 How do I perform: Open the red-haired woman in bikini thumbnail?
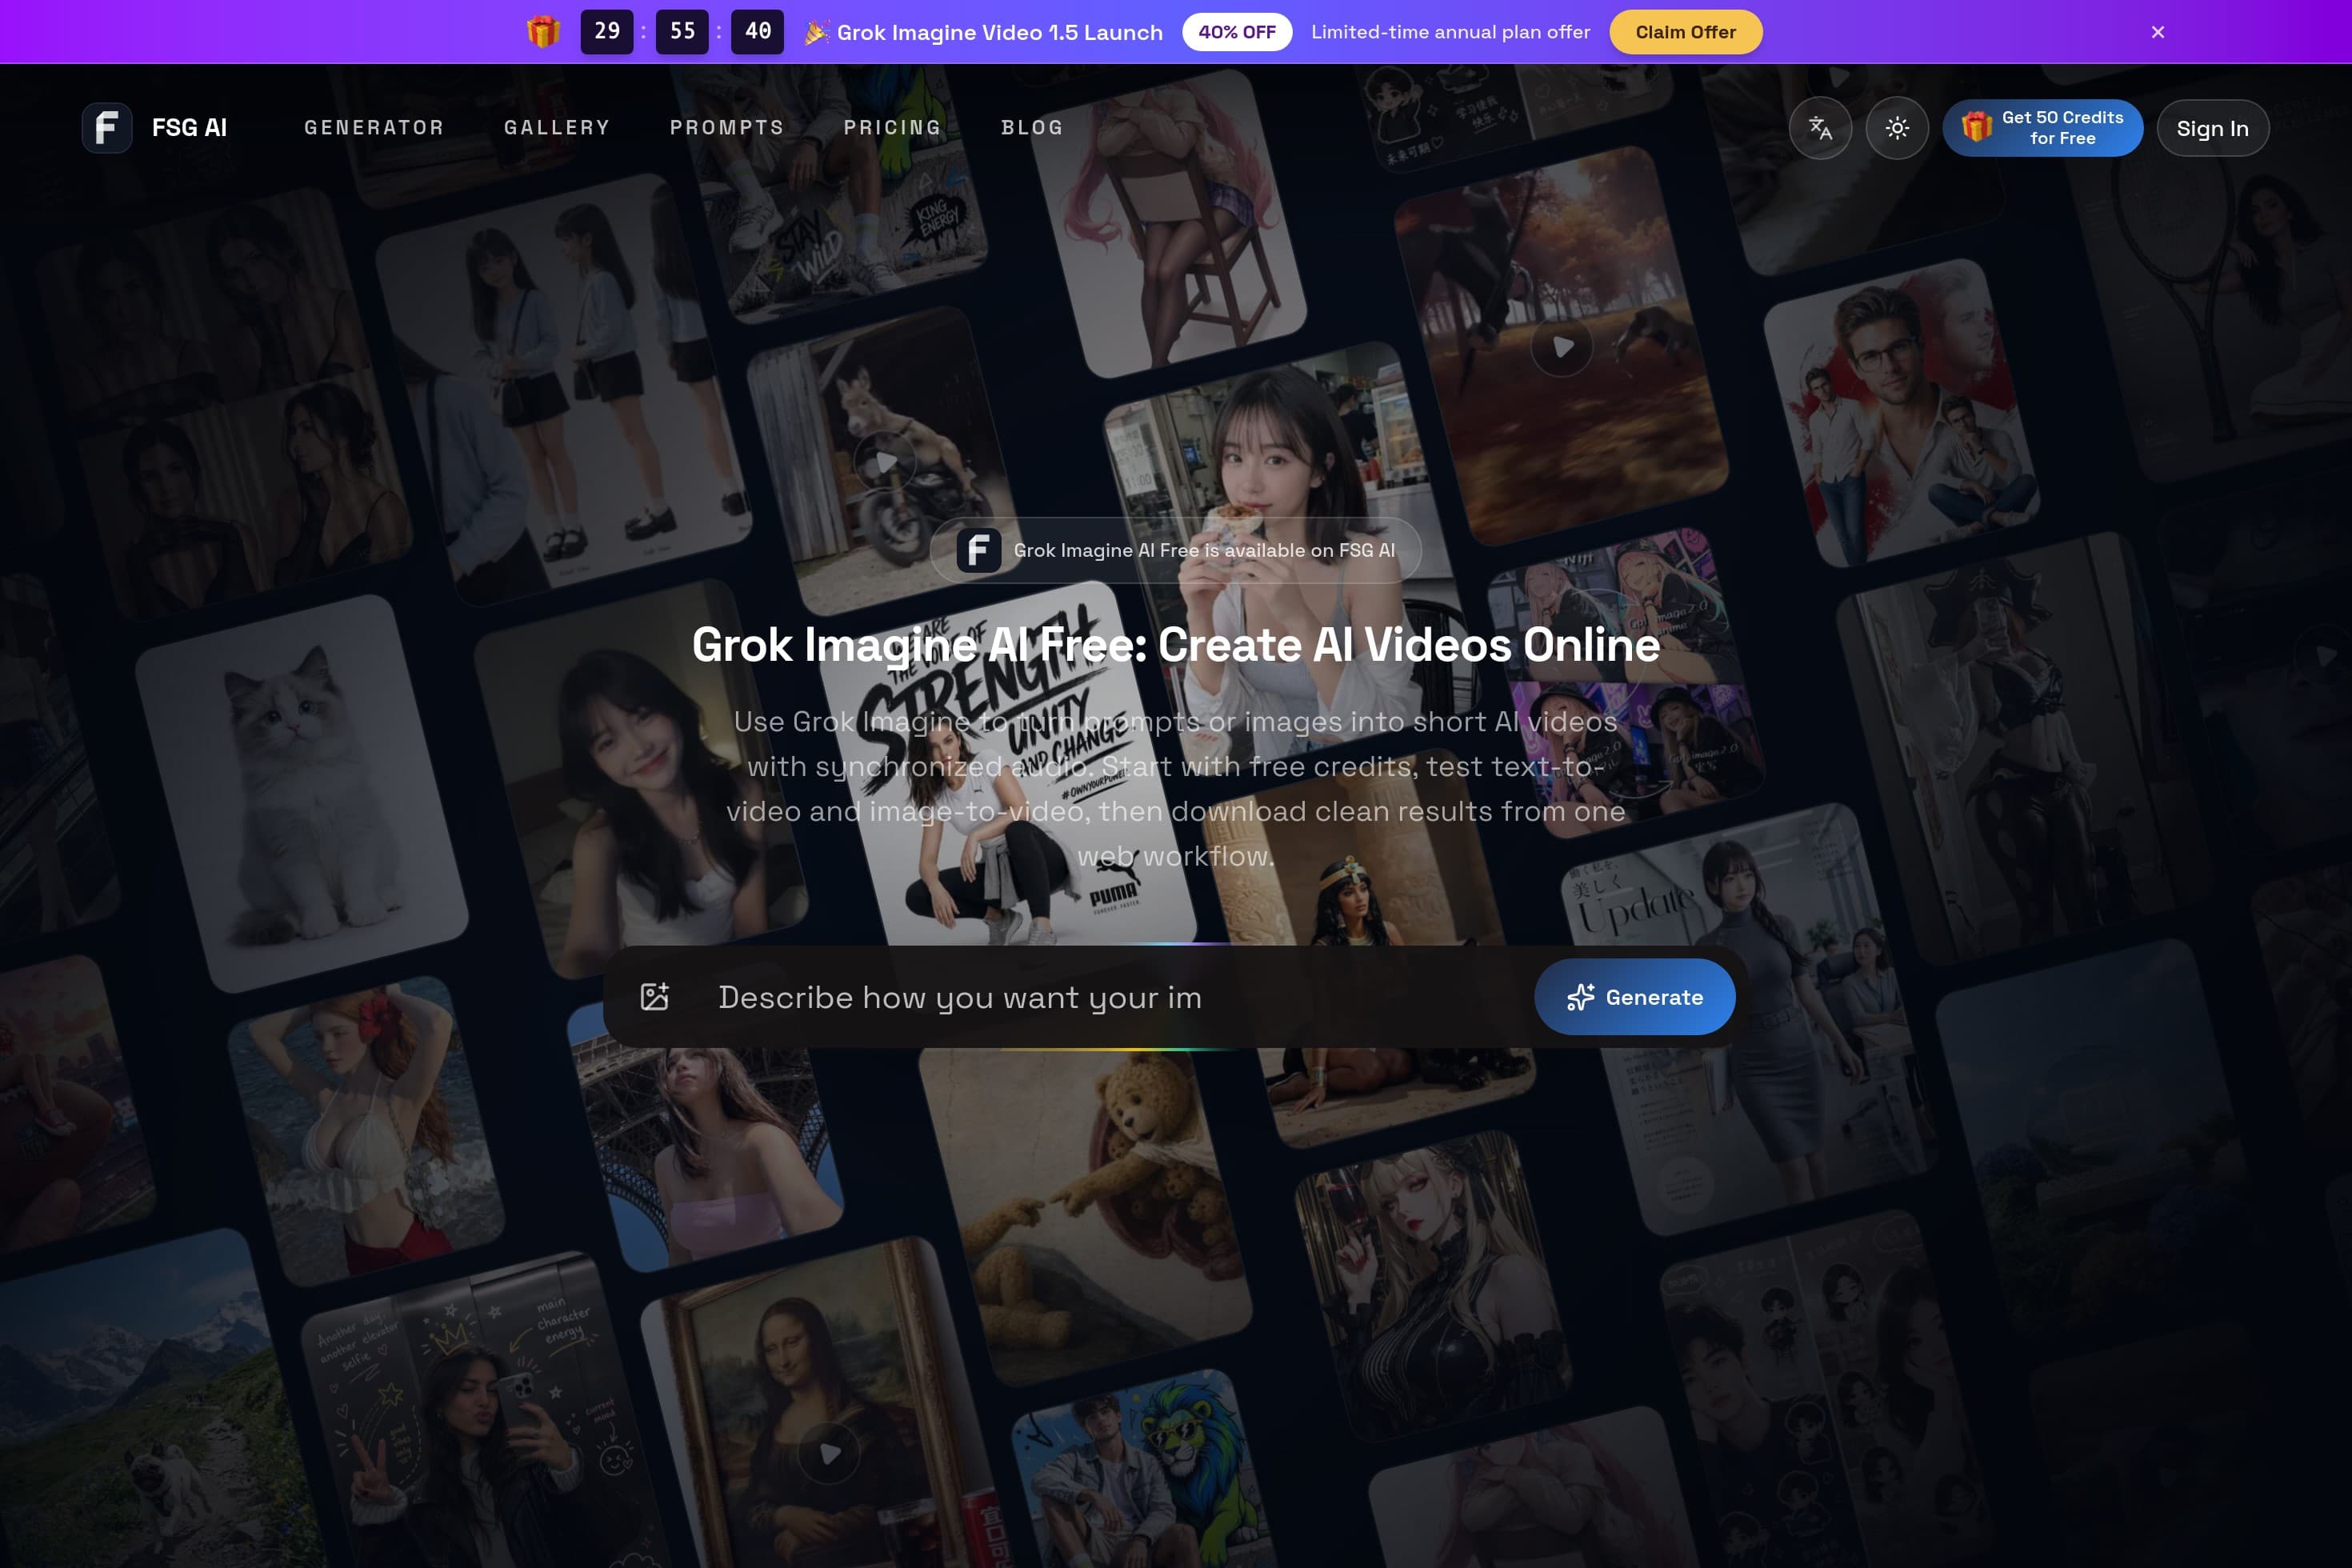pos(365,1130)
